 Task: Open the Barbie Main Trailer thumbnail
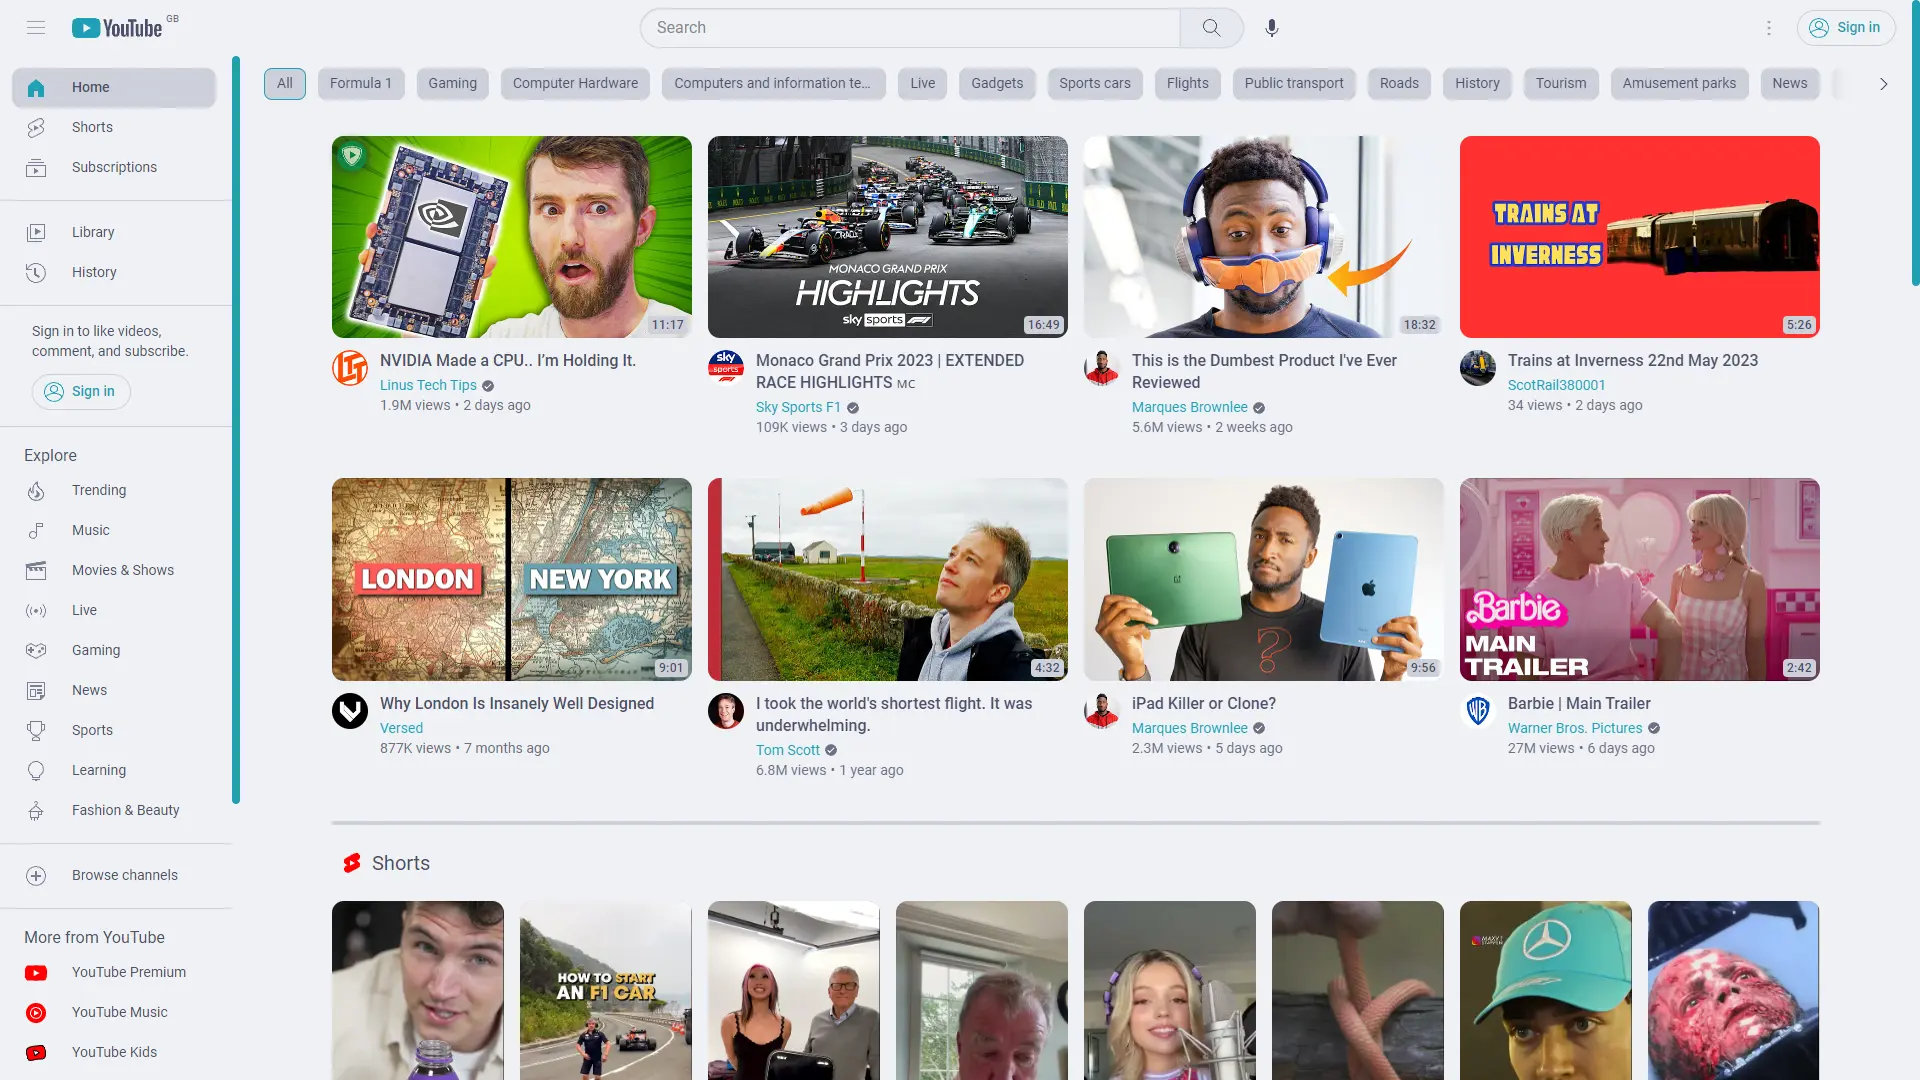1639,579
